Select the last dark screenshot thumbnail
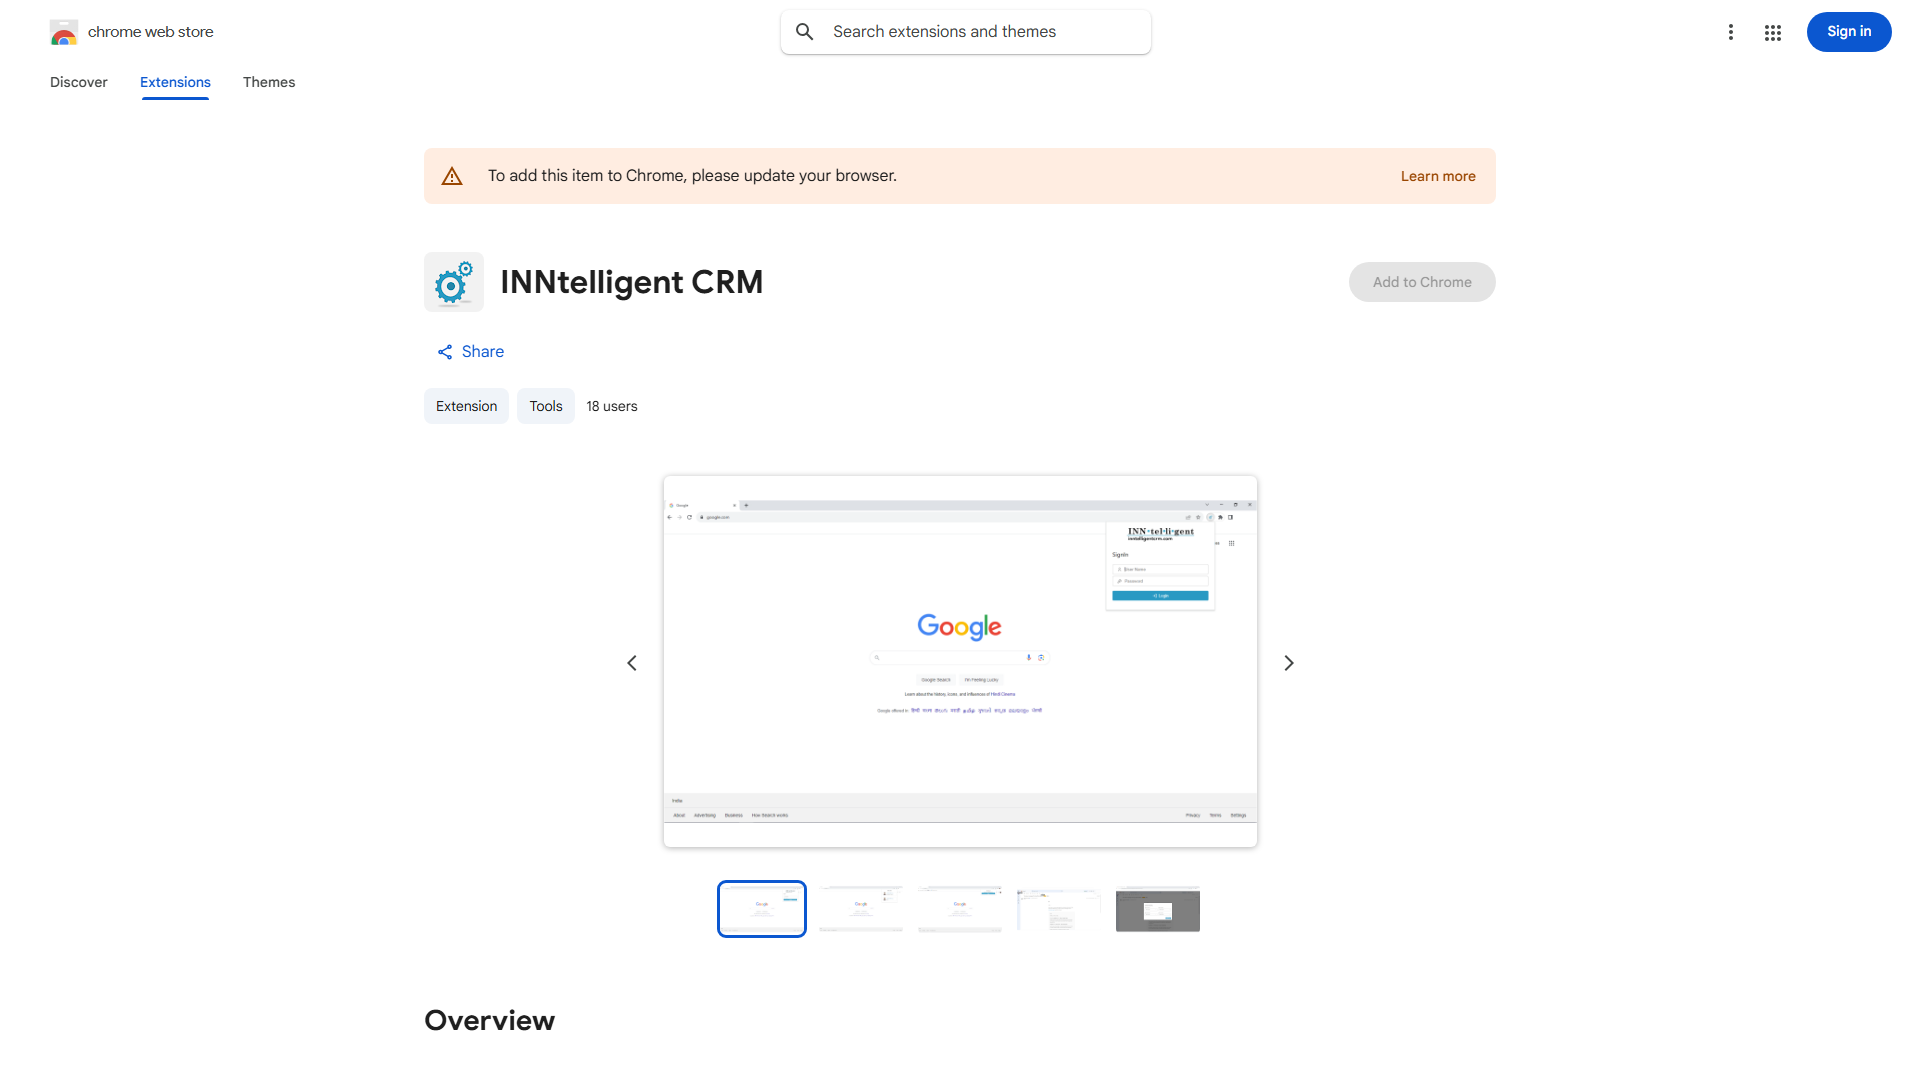 [1157, 909]
